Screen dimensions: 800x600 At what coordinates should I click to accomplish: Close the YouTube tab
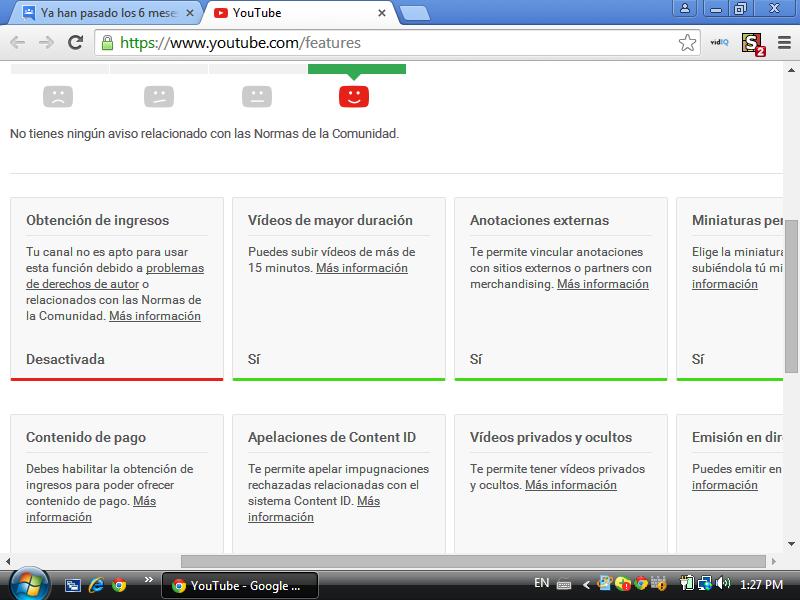(x=382, y=13)
